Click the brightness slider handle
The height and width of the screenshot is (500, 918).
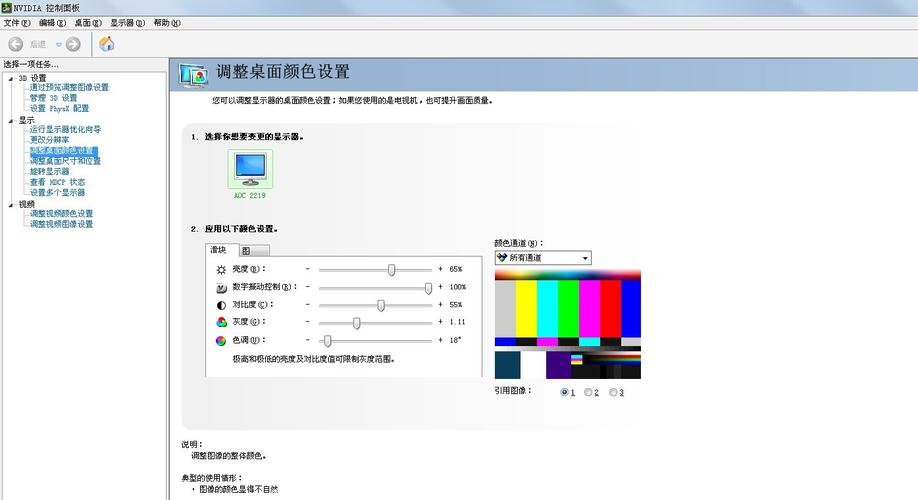point(391,270)
